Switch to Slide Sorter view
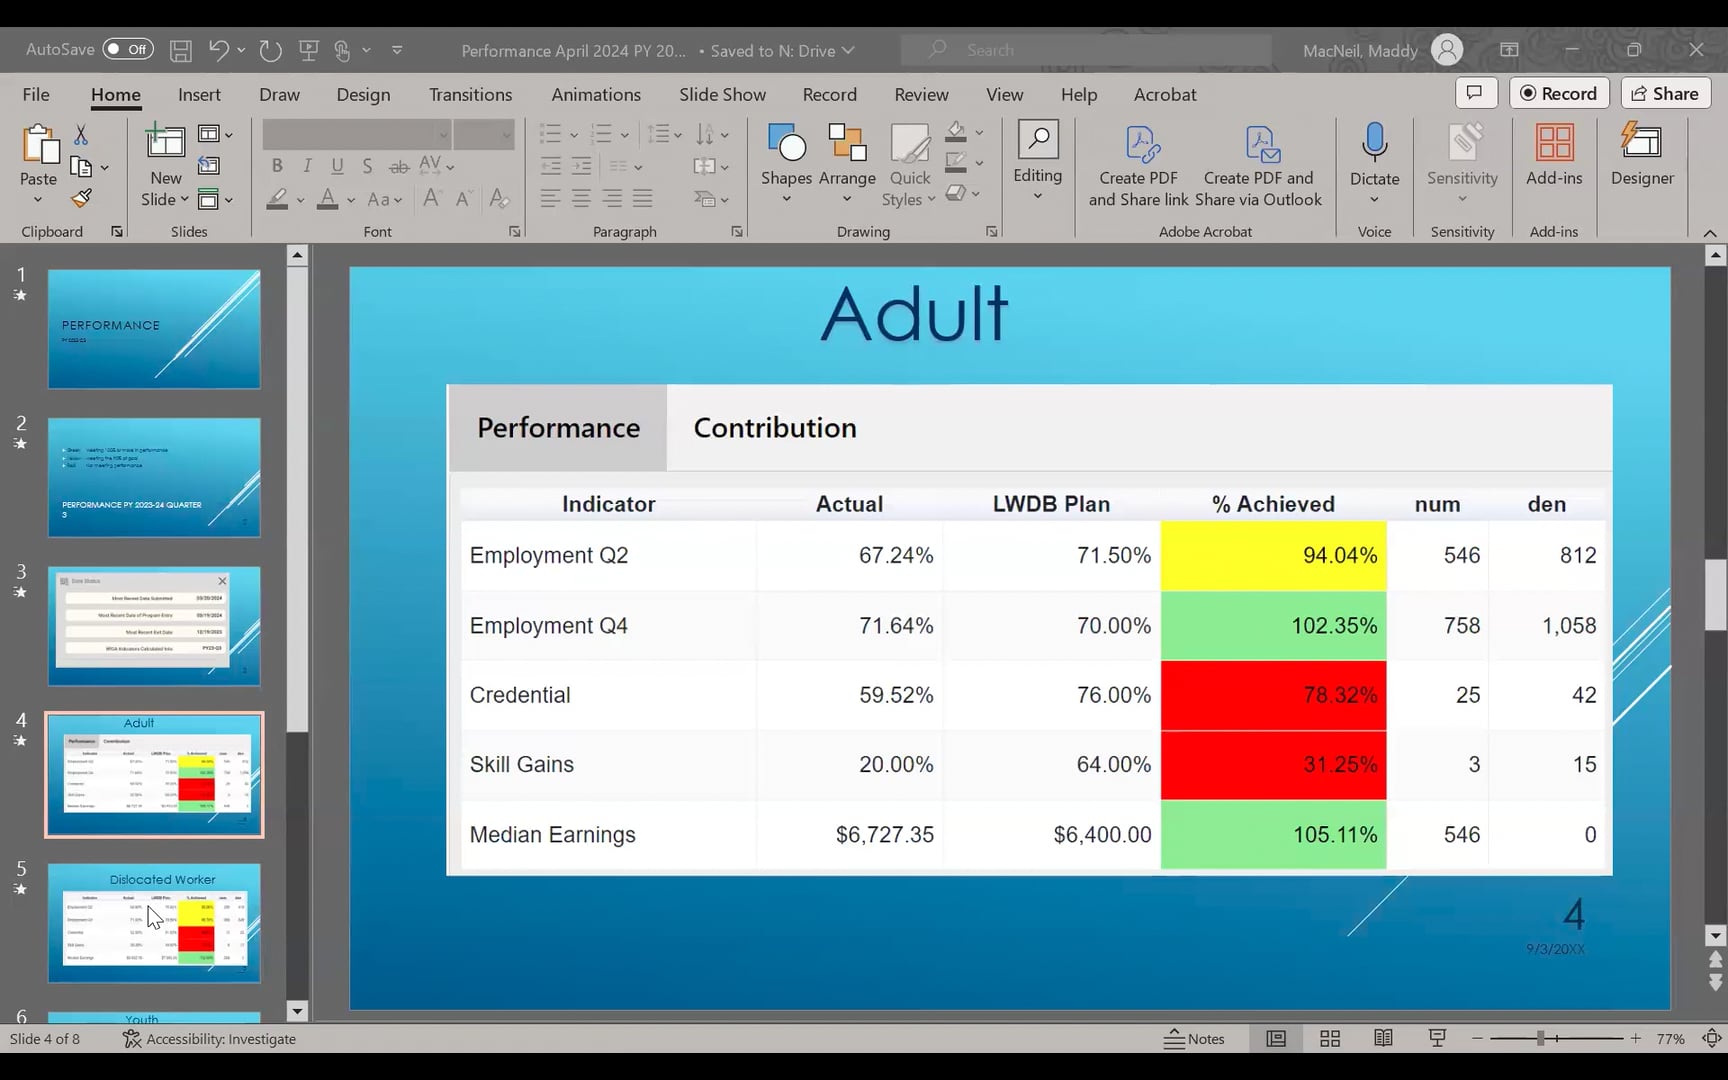The image size is (1728, 1080). coord(1330,1039)
